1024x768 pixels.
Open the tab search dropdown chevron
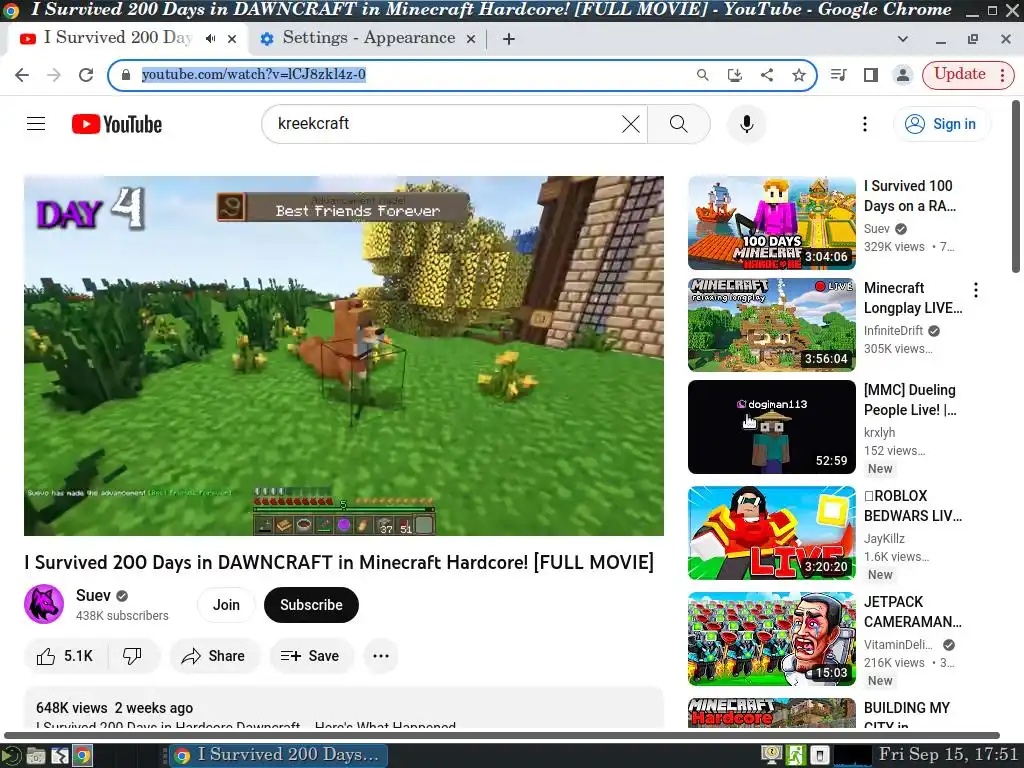[x=903, y=39]
